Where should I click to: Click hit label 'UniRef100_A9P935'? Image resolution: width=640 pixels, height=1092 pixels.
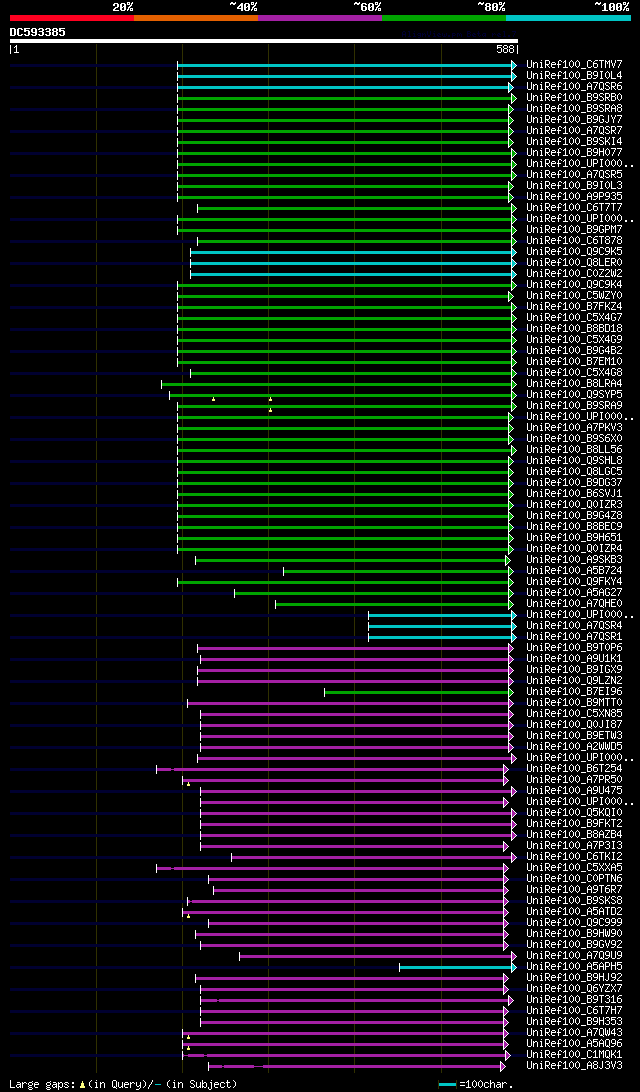574,197
